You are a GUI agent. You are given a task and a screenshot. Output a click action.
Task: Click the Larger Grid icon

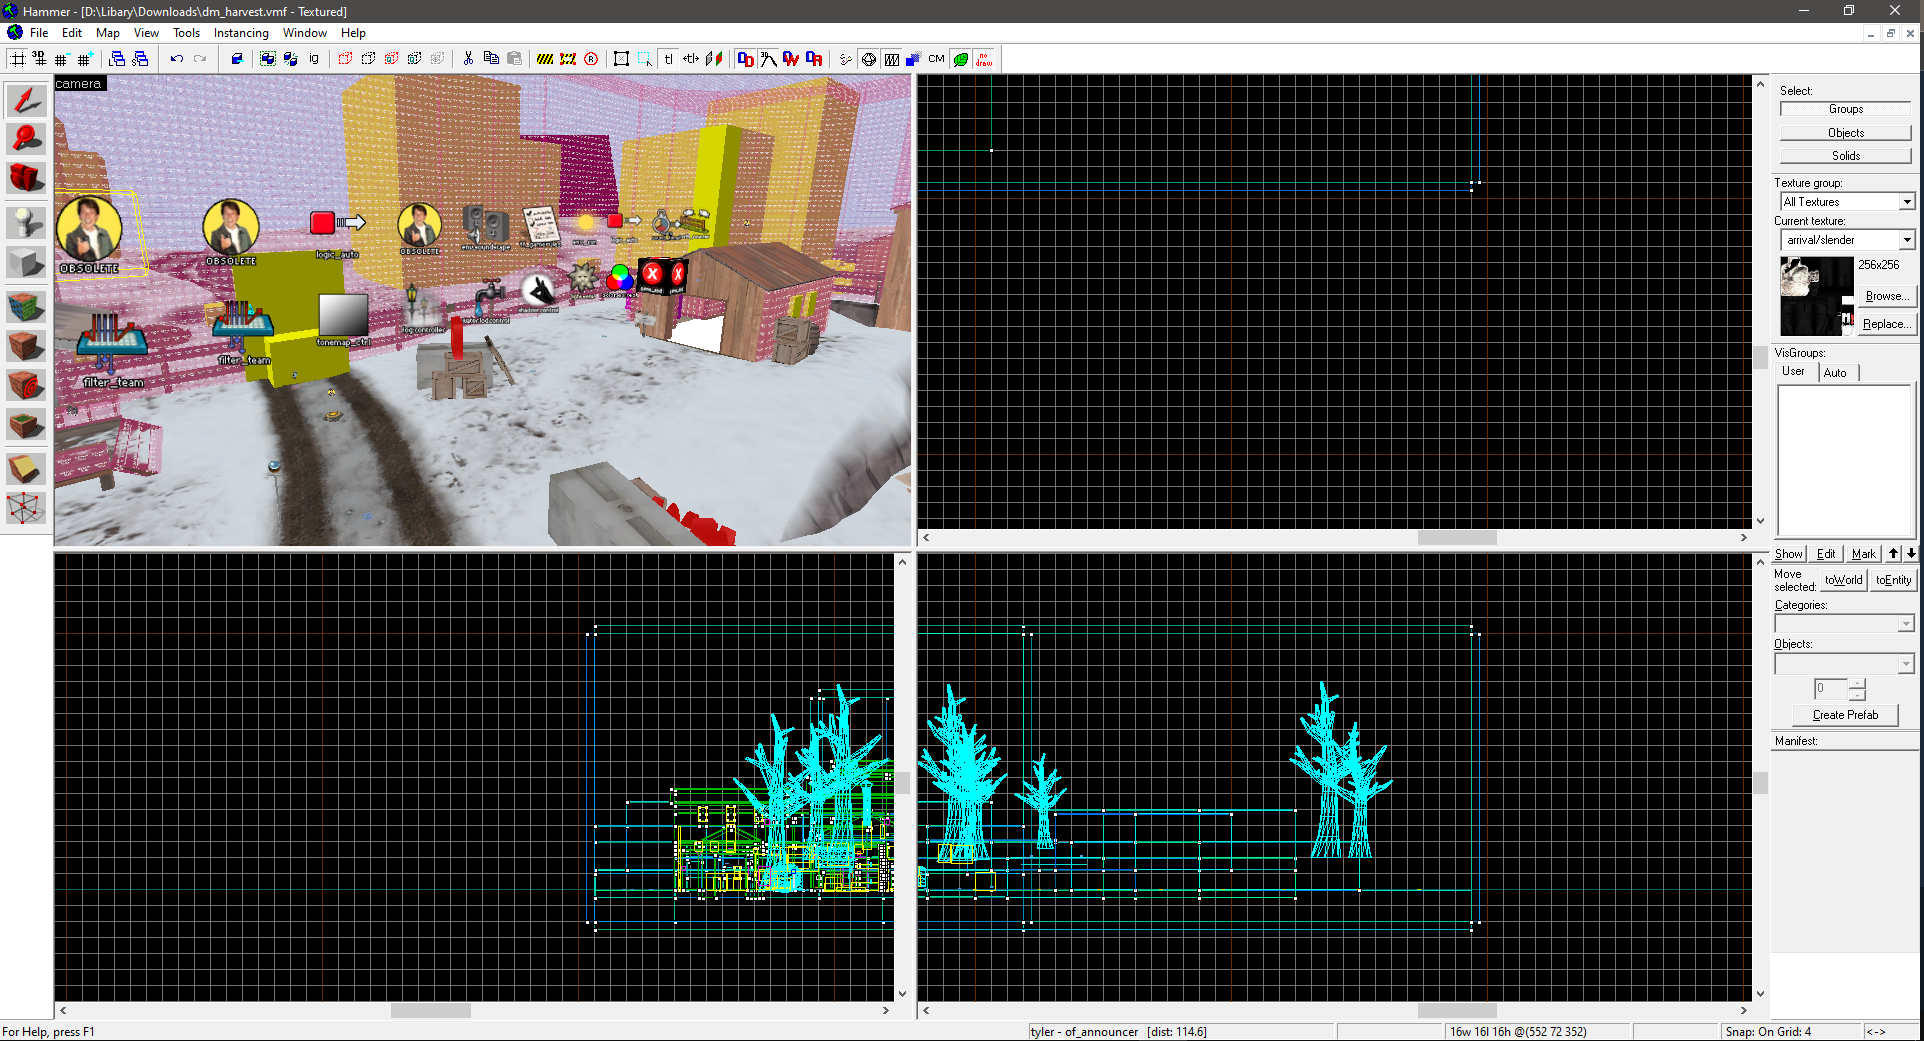[84, 59]
